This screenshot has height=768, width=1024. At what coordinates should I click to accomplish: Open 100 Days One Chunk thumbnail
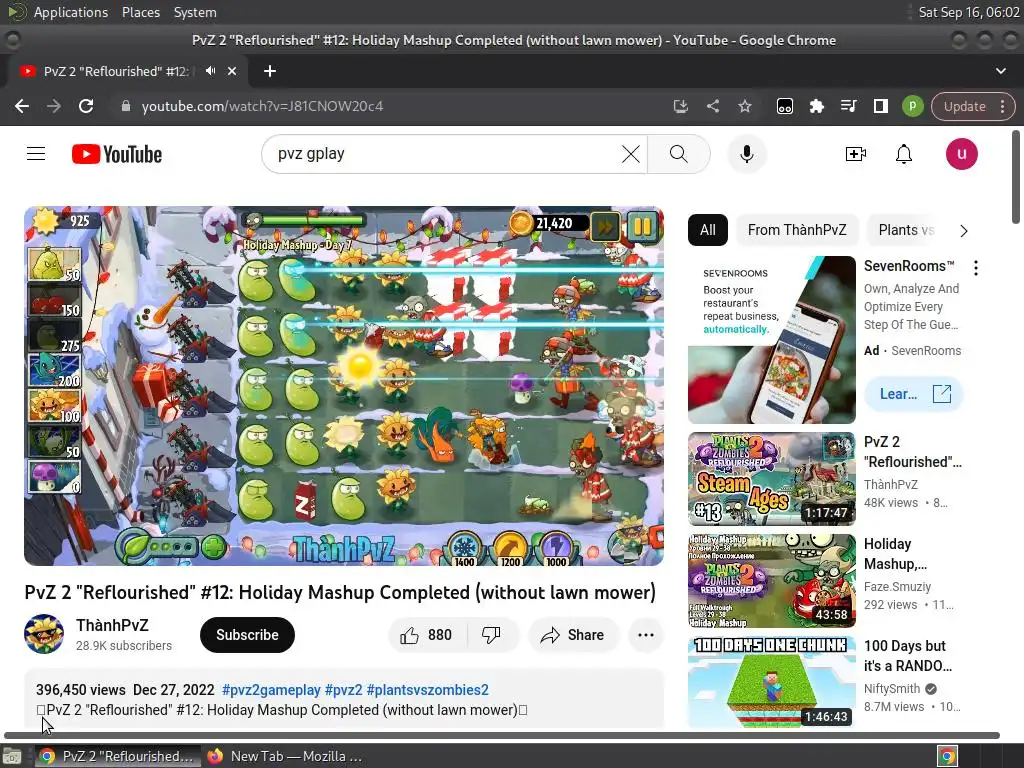(771, 682)
